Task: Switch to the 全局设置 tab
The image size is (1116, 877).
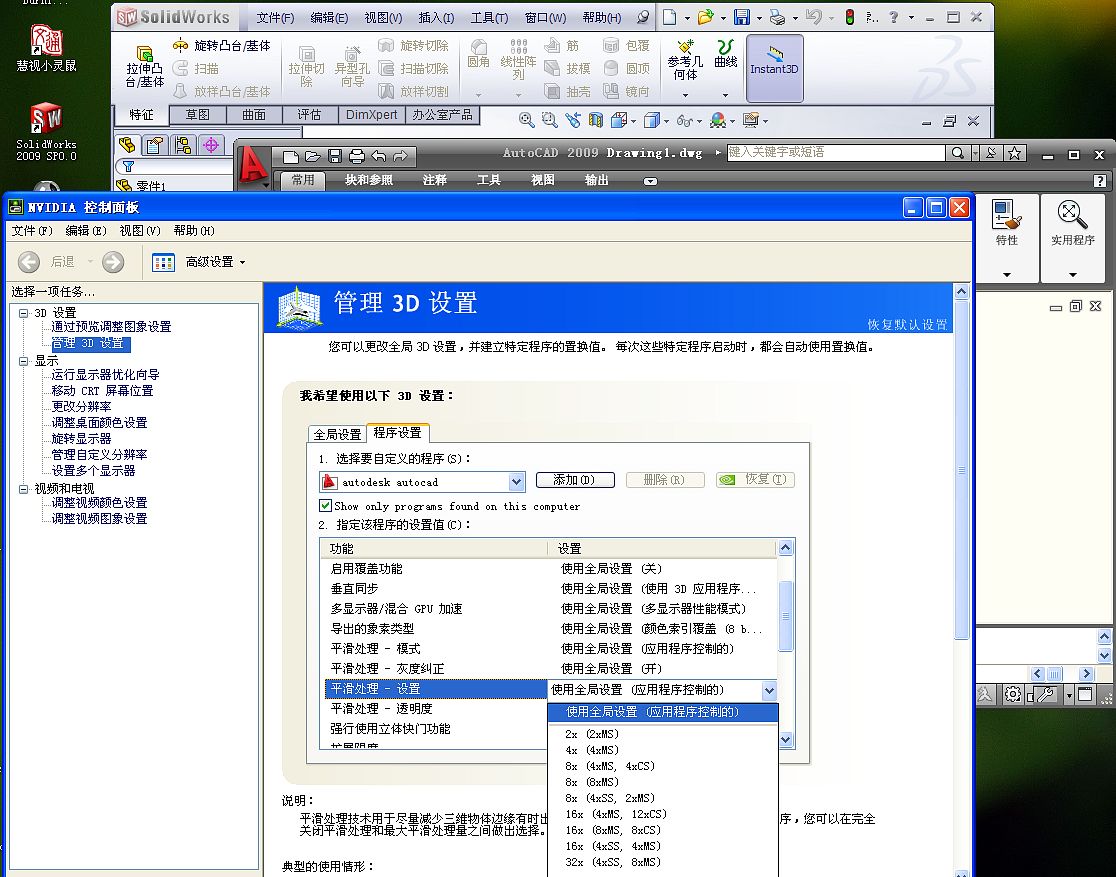Action: coord(338,434)
